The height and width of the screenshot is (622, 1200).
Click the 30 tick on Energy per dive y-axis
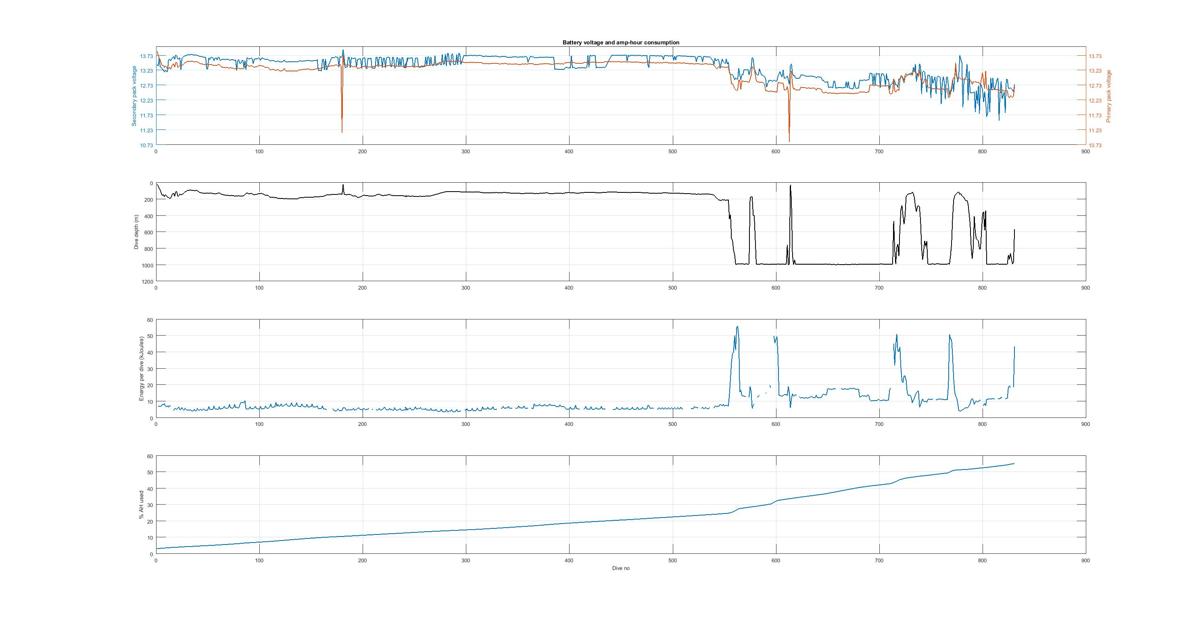150,369
